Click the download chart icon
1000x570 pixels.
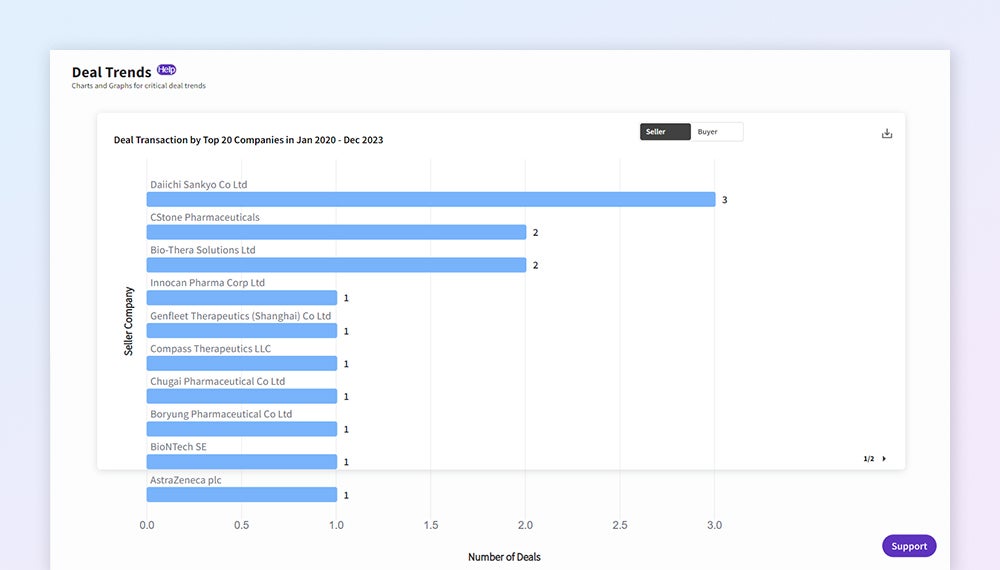886,133
